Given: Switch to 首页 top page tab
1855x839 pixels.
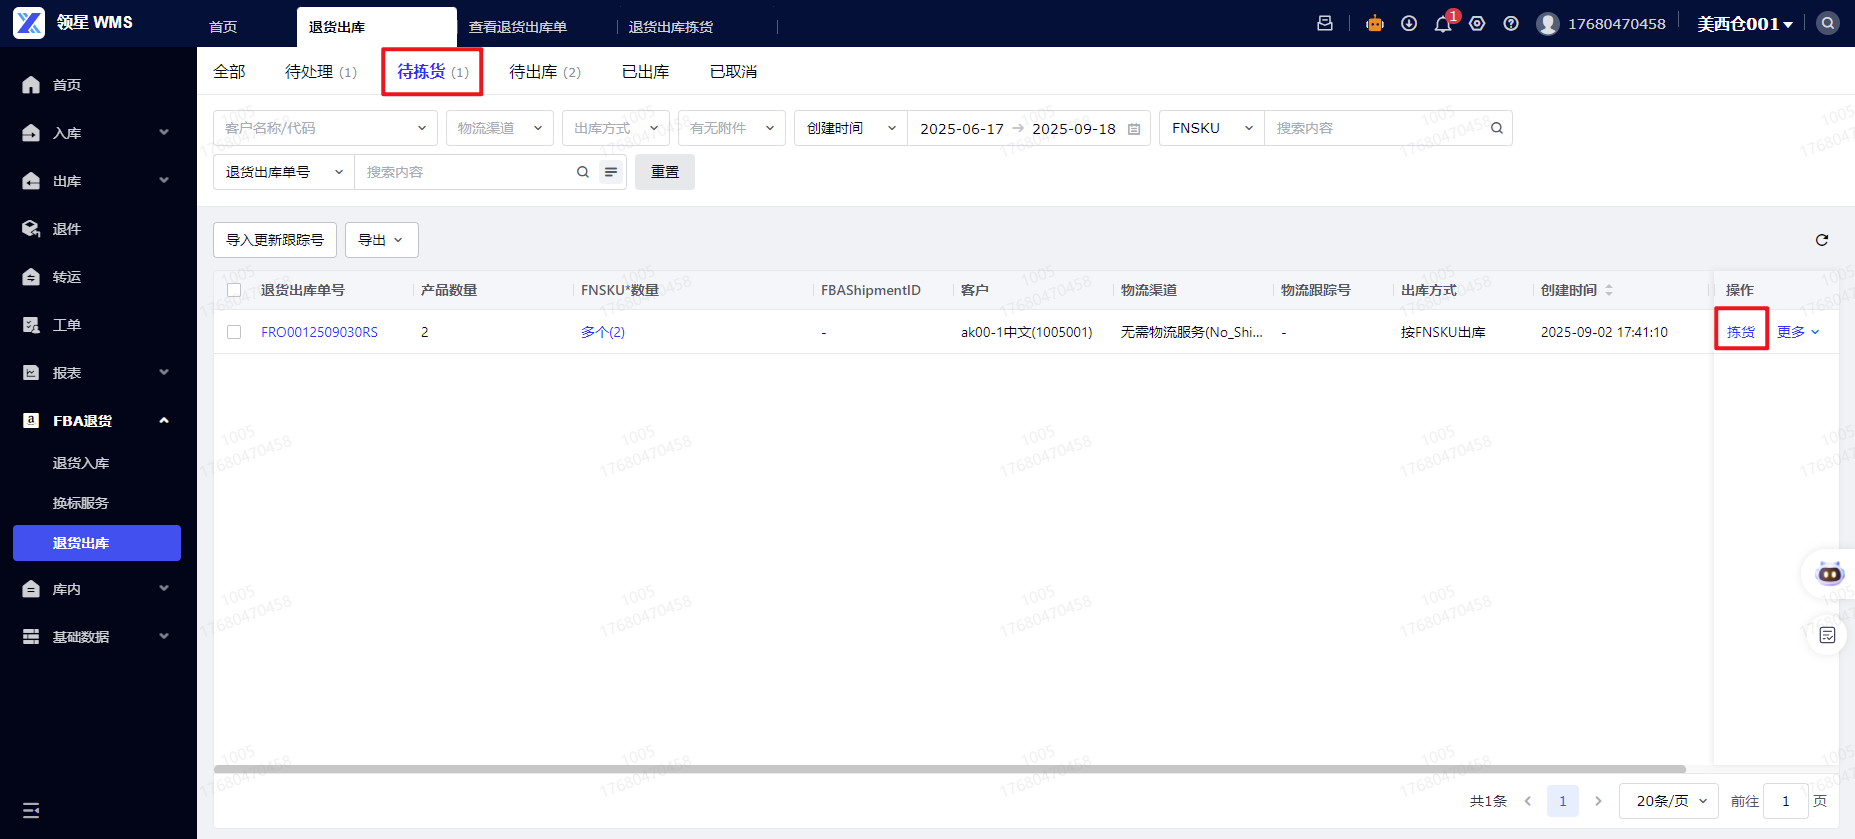Looking at the screenshot, I should click(x=223, y=27).
